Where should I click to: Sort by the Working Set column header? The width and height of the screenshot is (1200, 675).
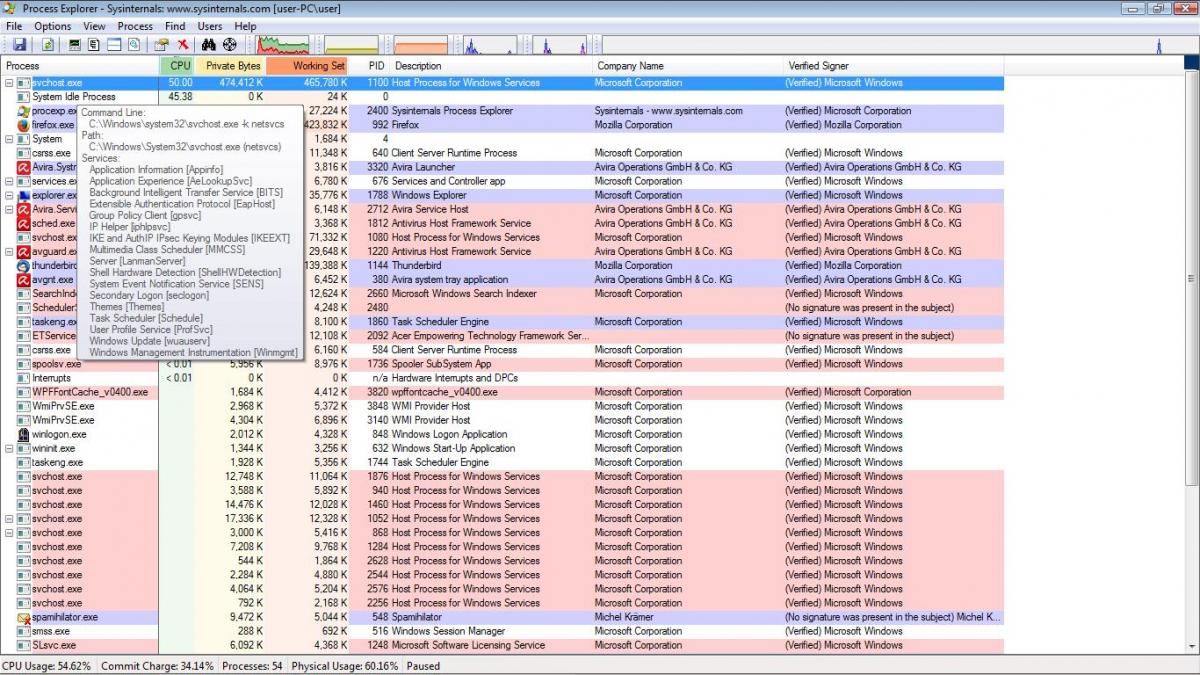point(308,66)
